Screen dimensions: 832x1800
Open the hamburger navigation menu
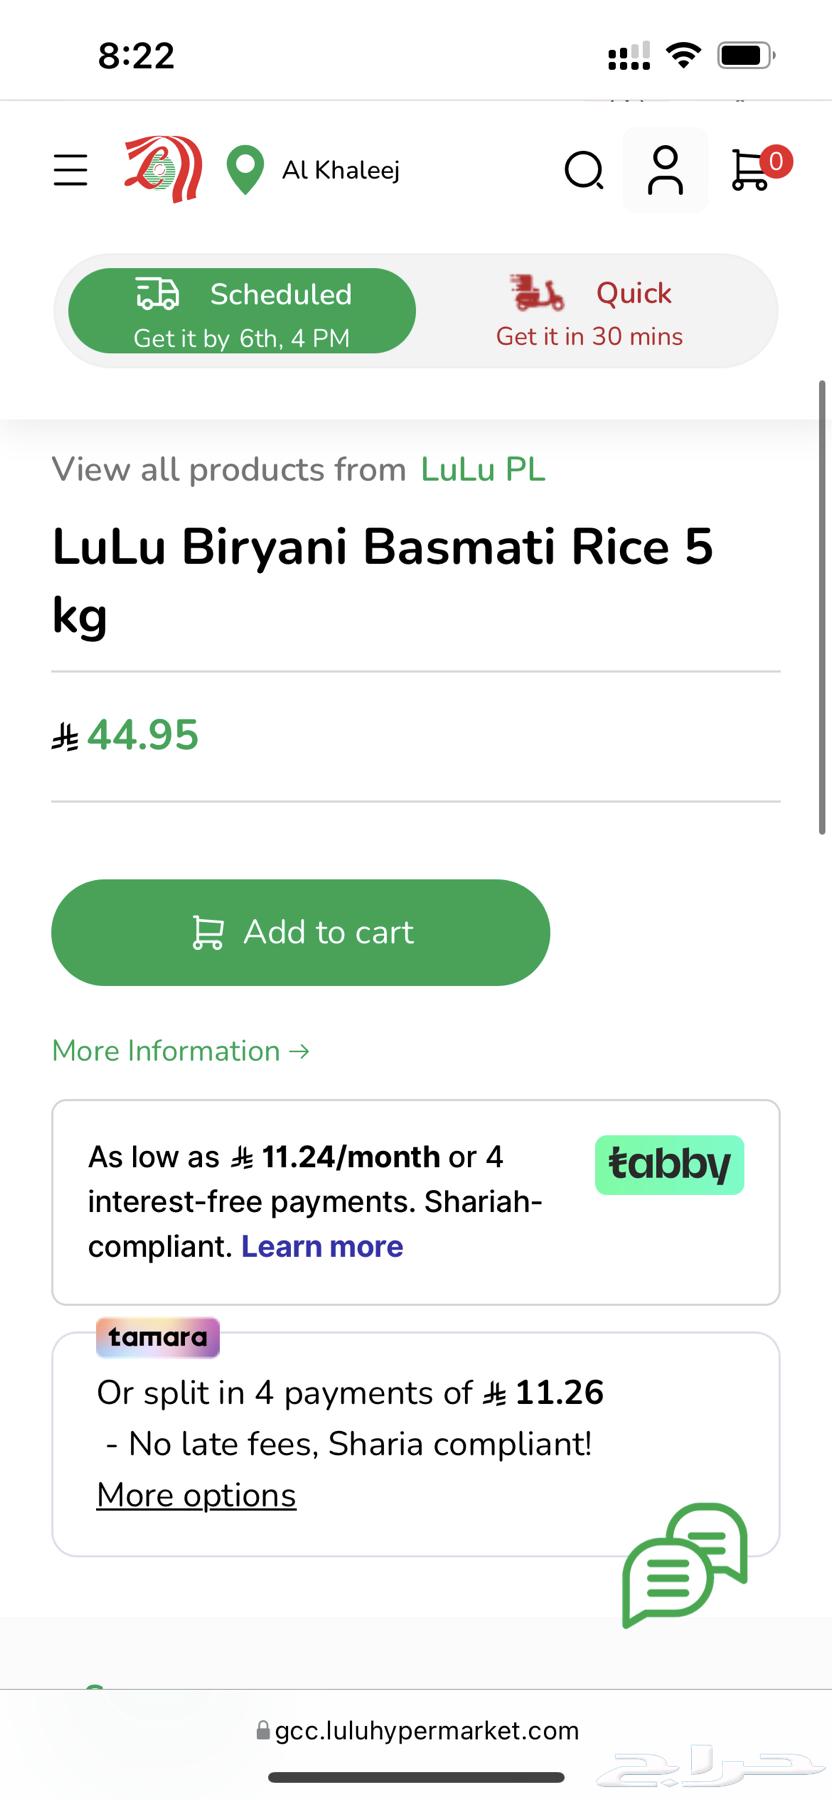pyautogui.click(x=71, y=170)
